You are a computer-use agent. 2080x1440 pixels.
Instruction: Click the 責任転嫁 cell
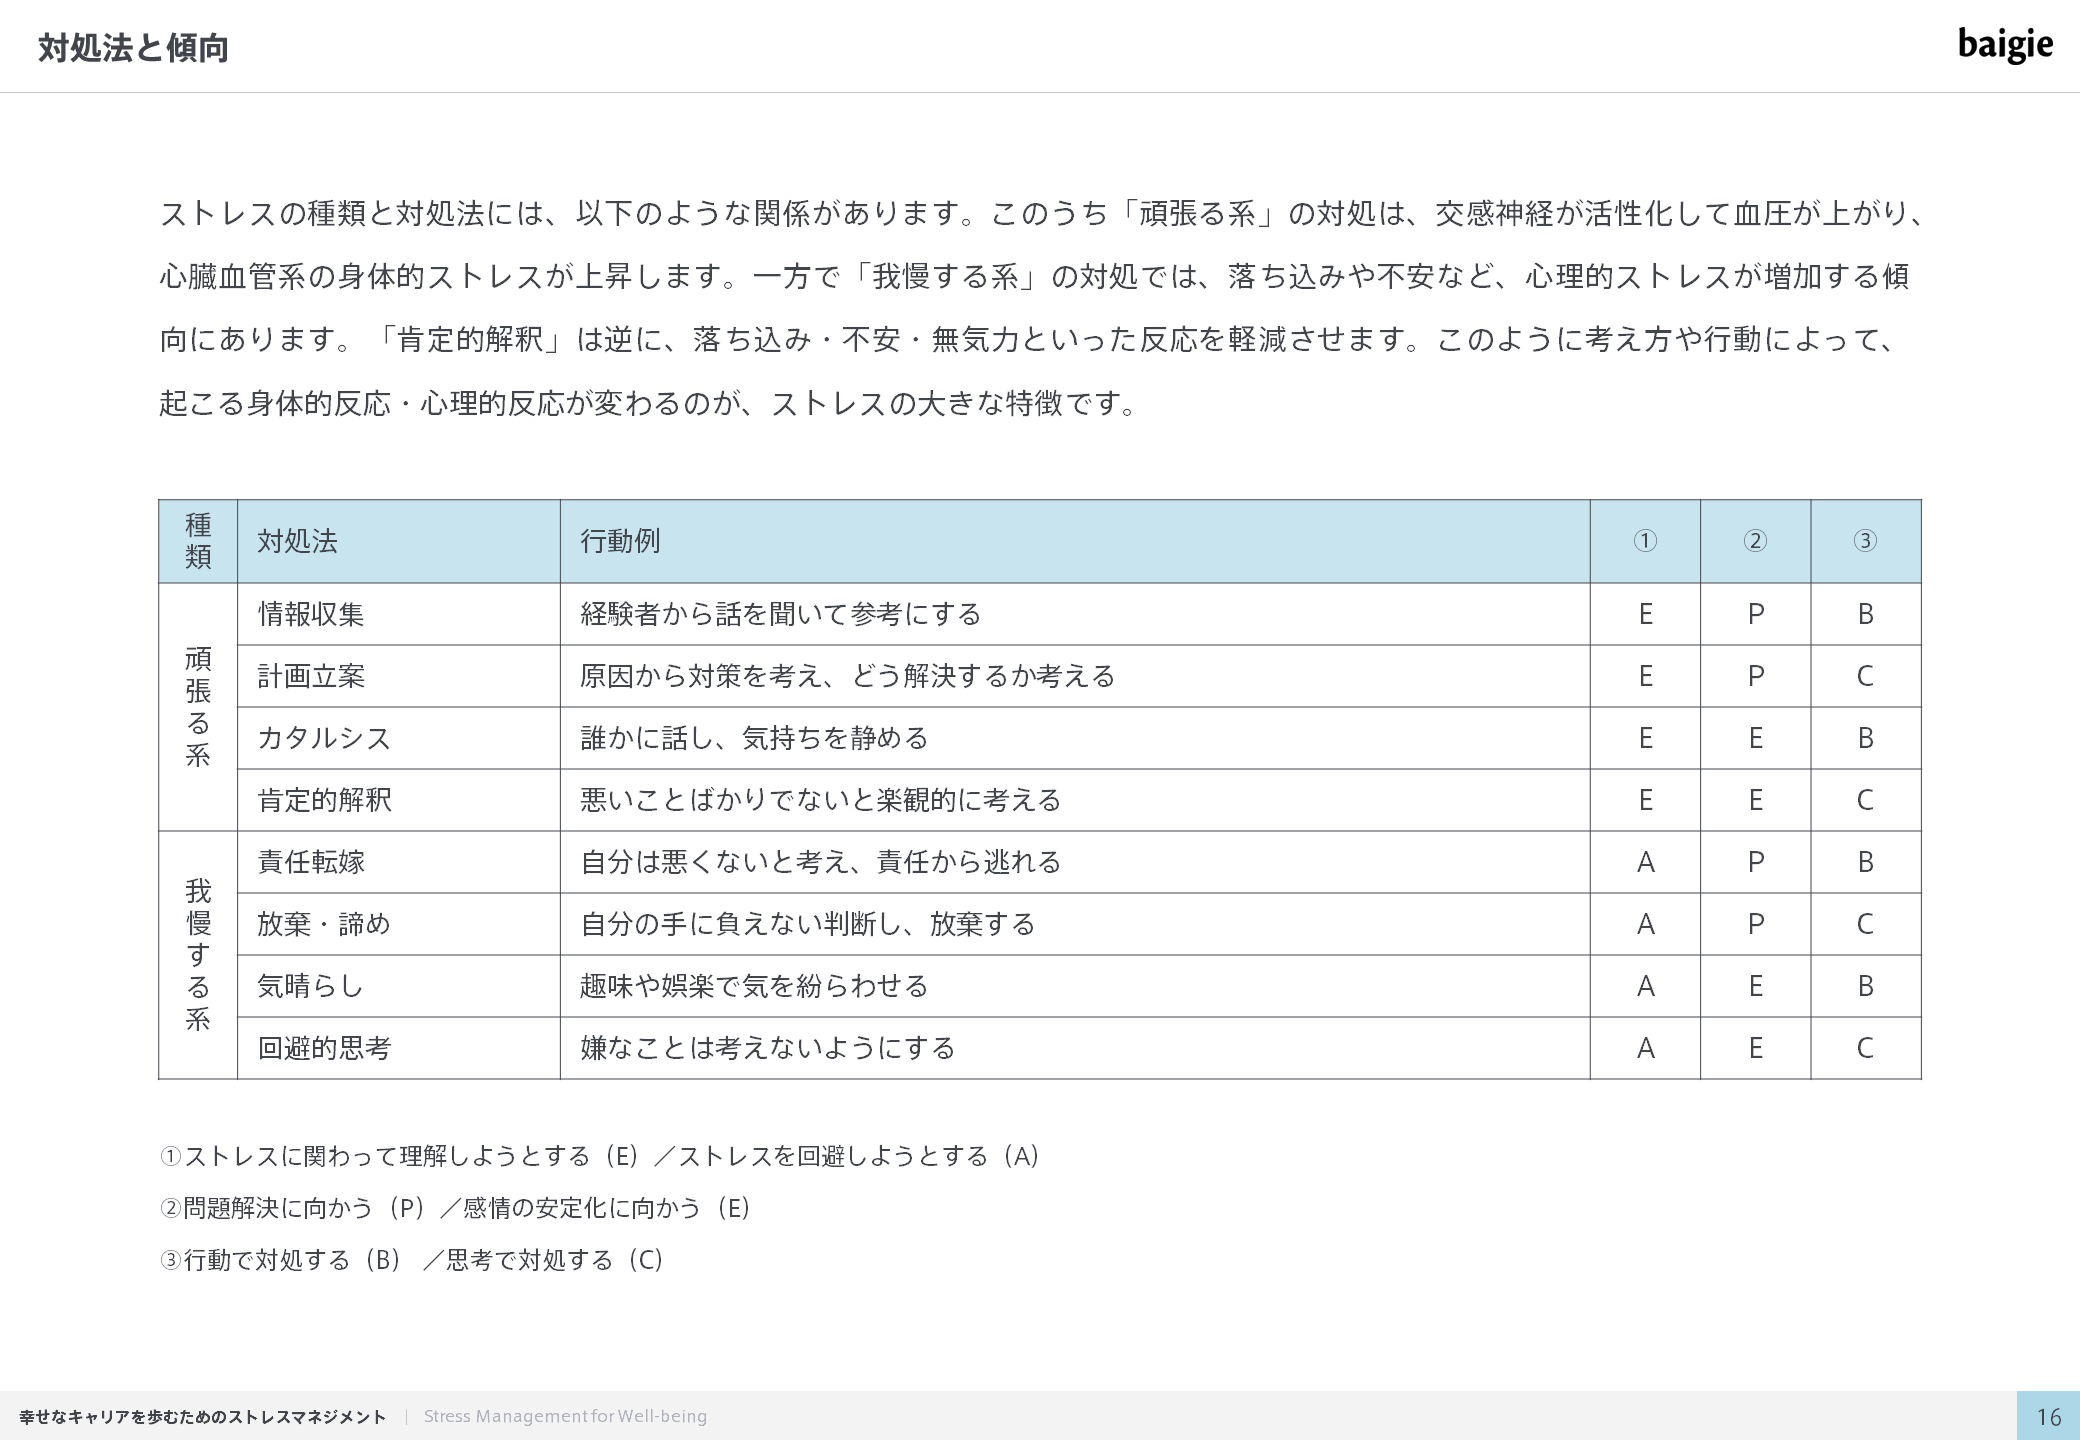(311, 862)
